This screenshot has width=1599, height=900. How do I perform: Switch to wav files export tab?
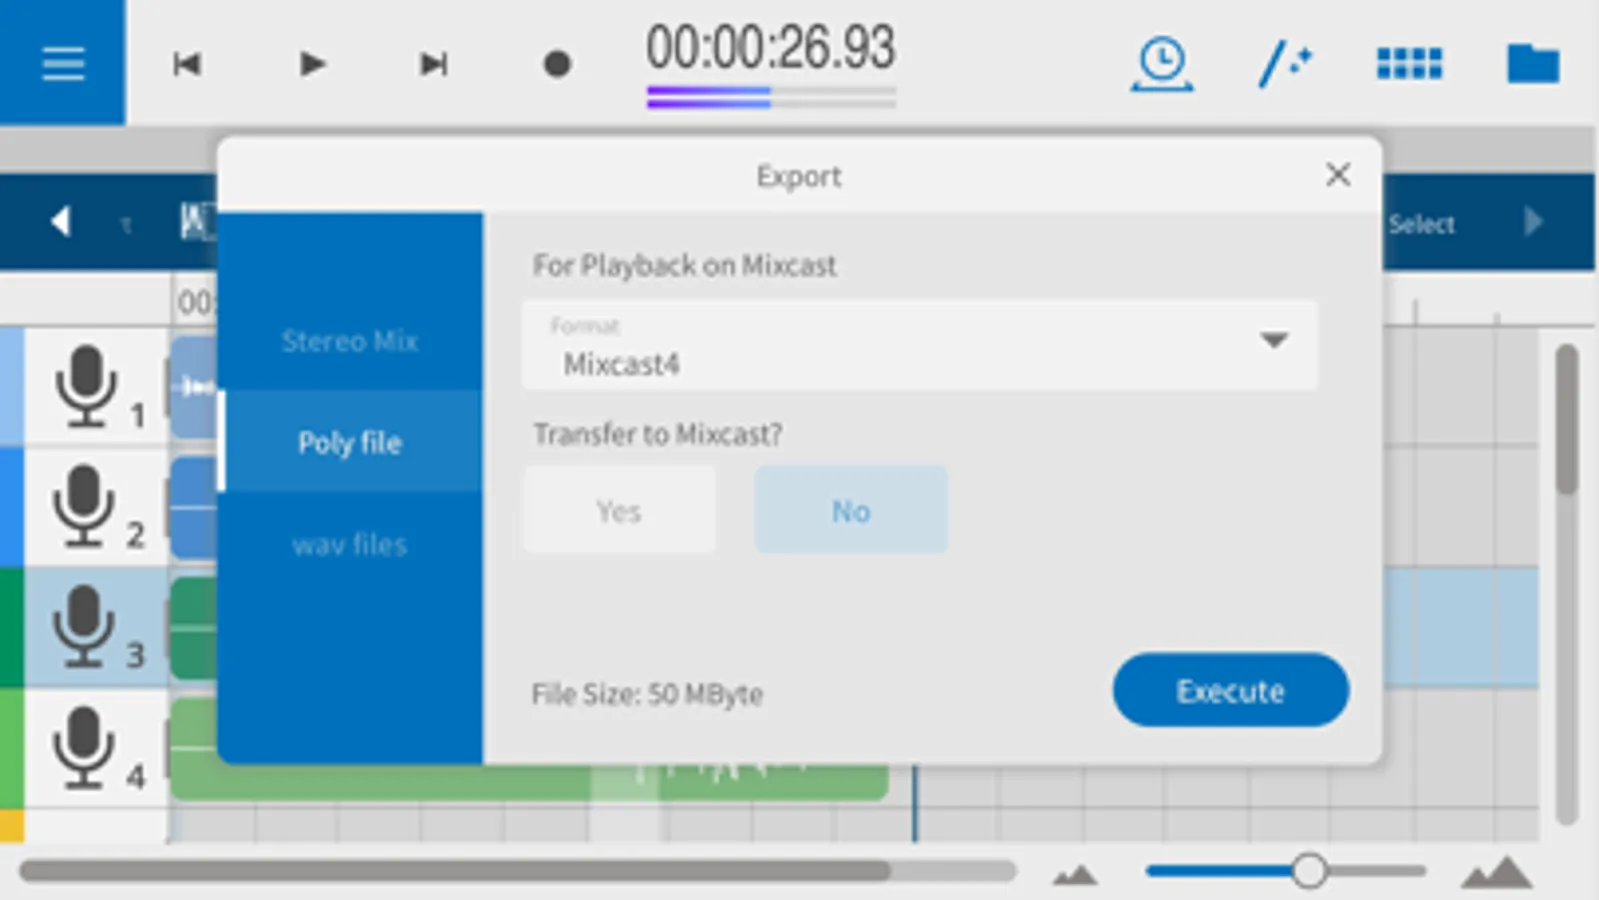tap(350, 544)
